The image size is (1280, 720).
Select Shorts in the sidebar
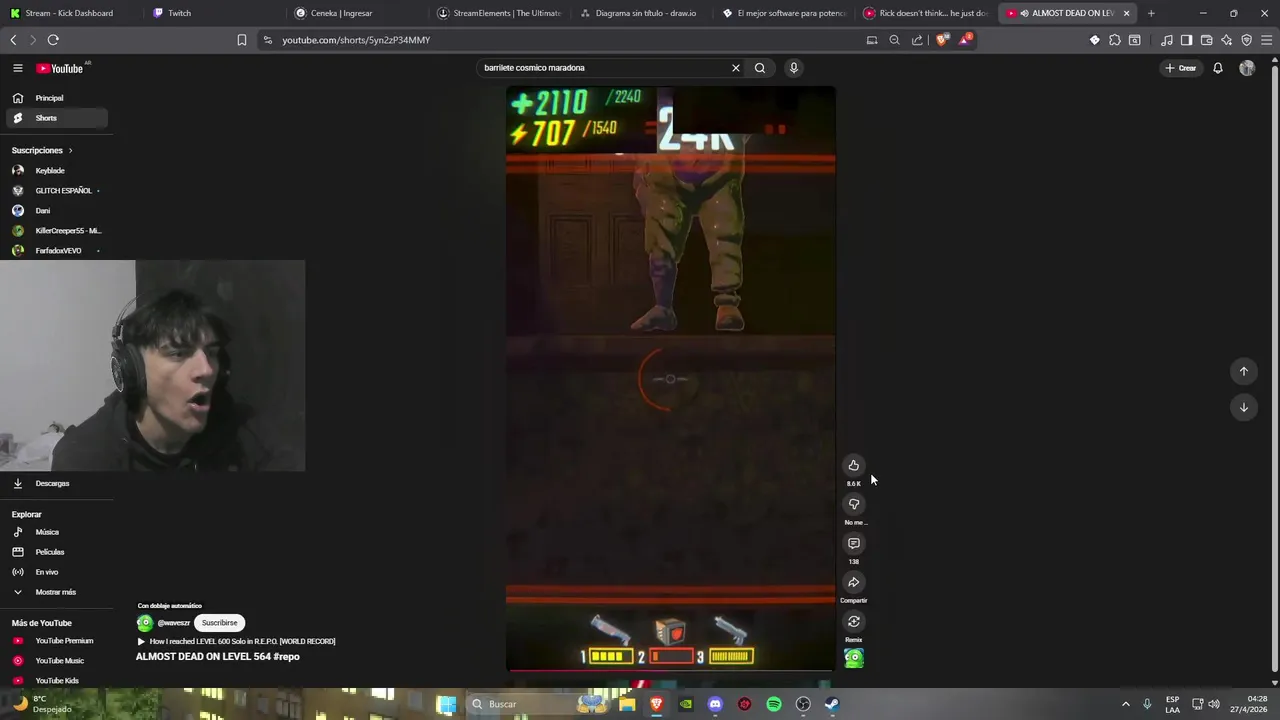[x=57, y=118]
